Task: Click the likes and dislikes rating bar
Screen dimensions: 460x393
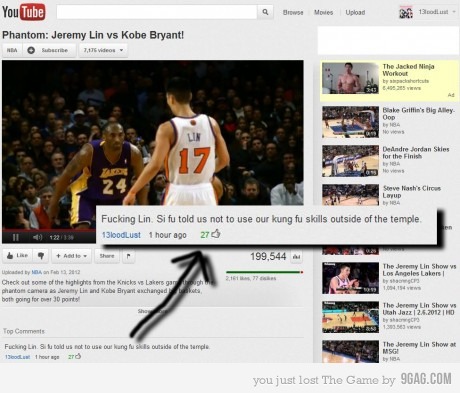Action: [264, 272]
